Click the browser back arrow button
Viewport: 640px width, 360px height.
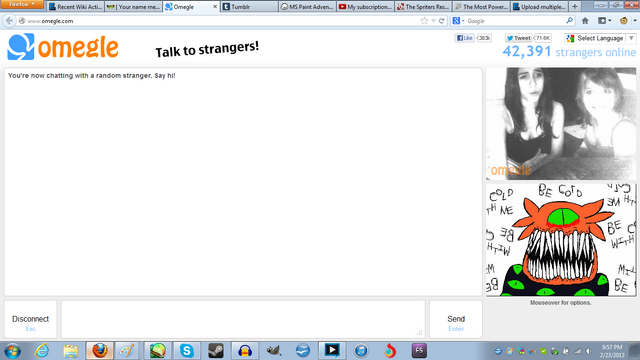[9, 21]
